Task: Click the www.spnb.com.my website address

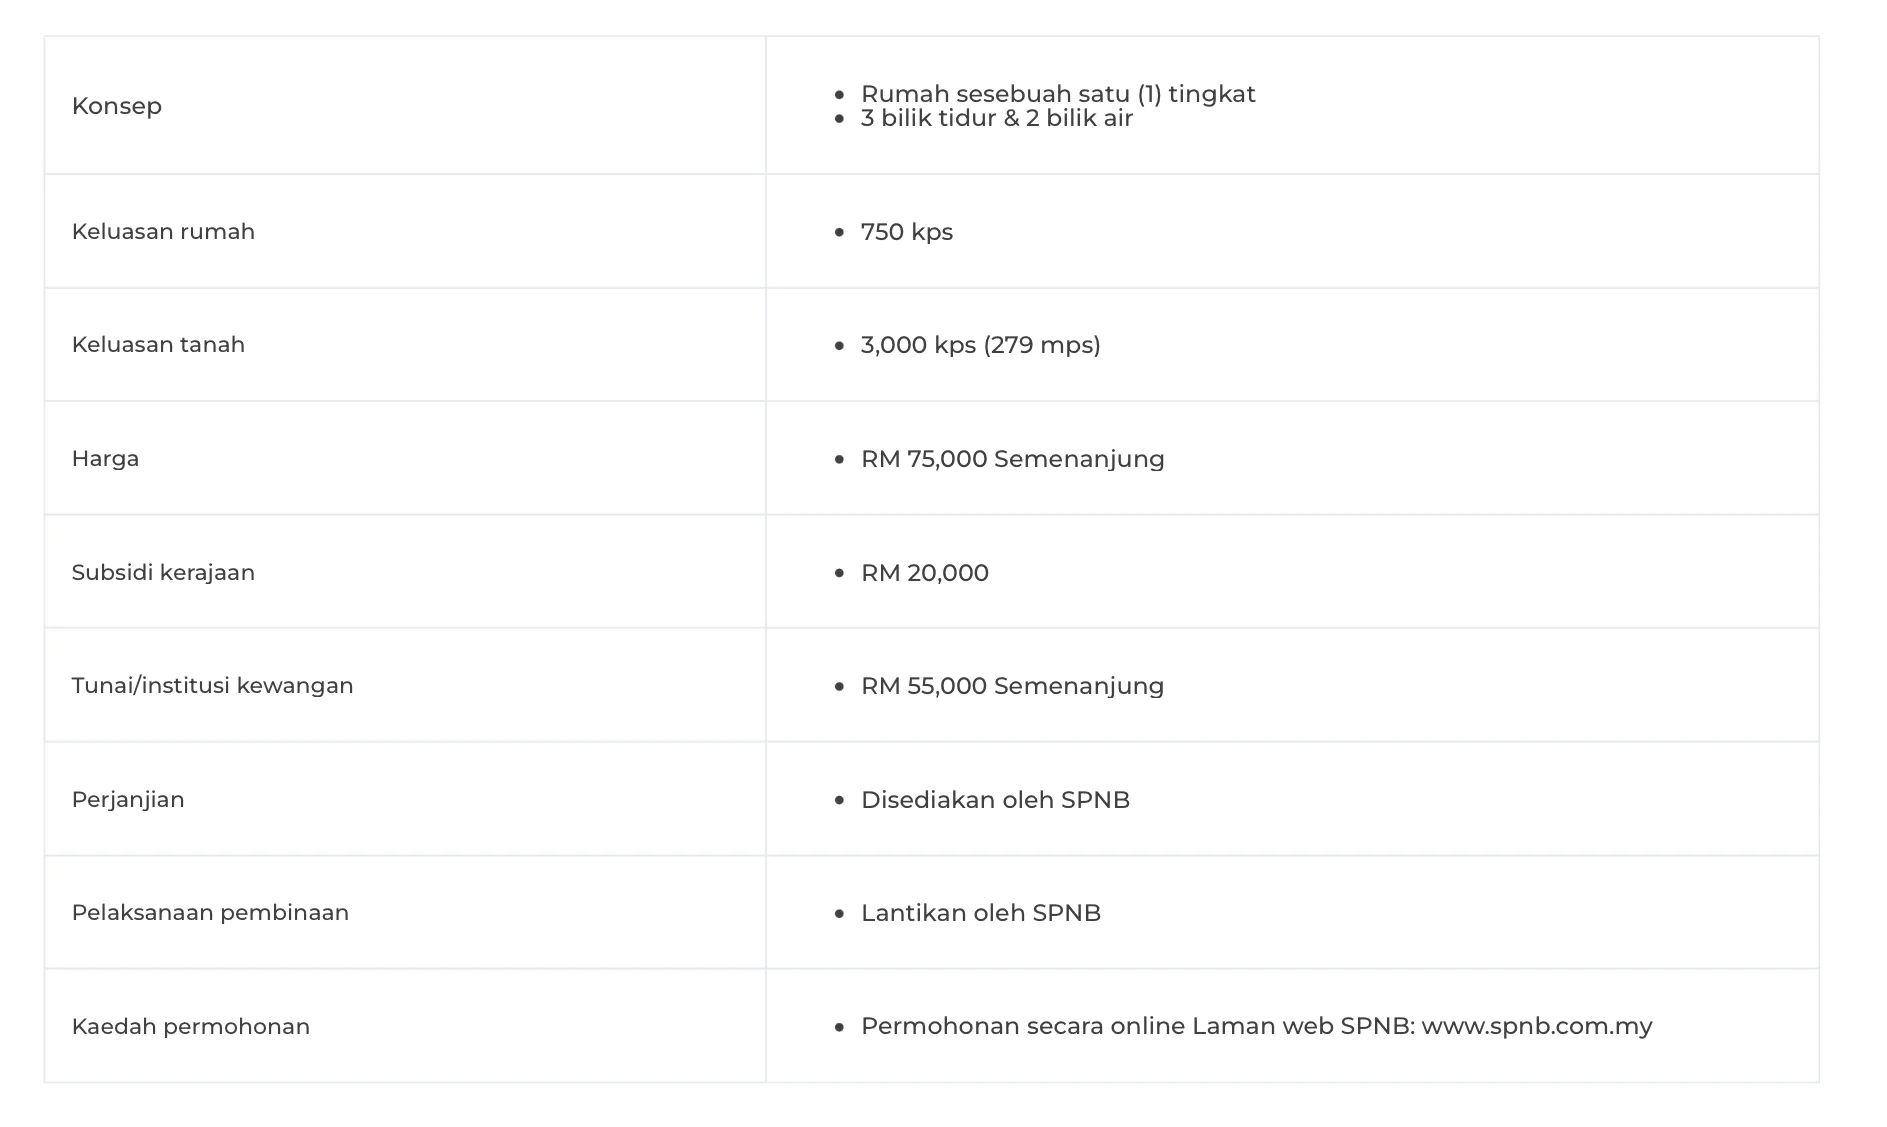Action: tap(1536, 1026)
